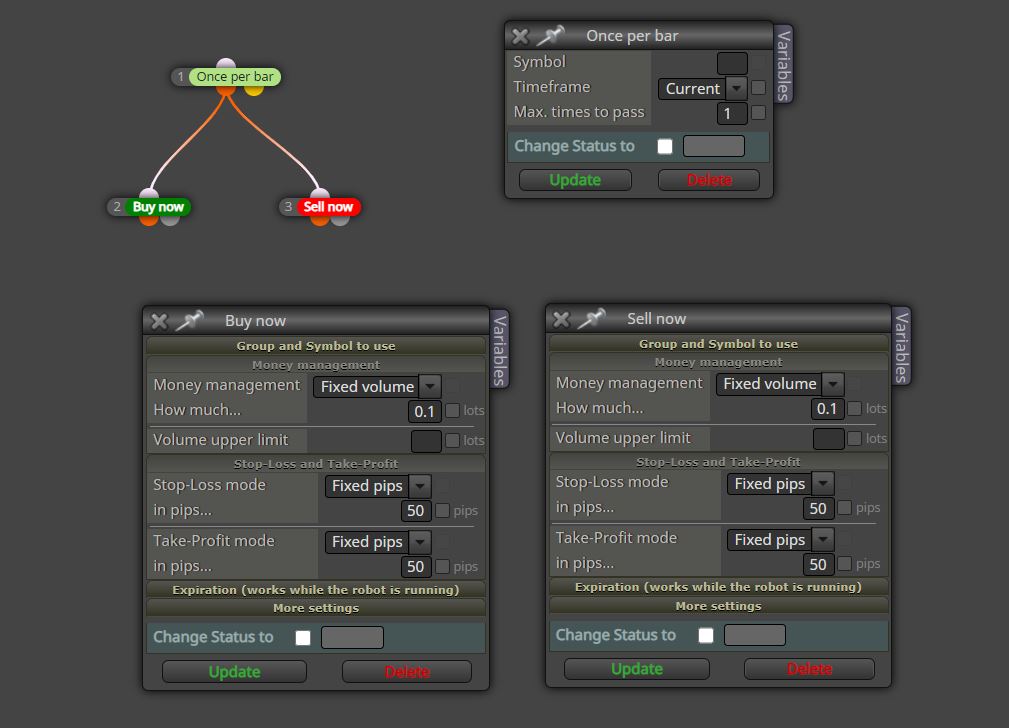1009x728 pixels.
Task: Click Stop-Loss pips field in Sell now
Action: click(x=819, y=509)
